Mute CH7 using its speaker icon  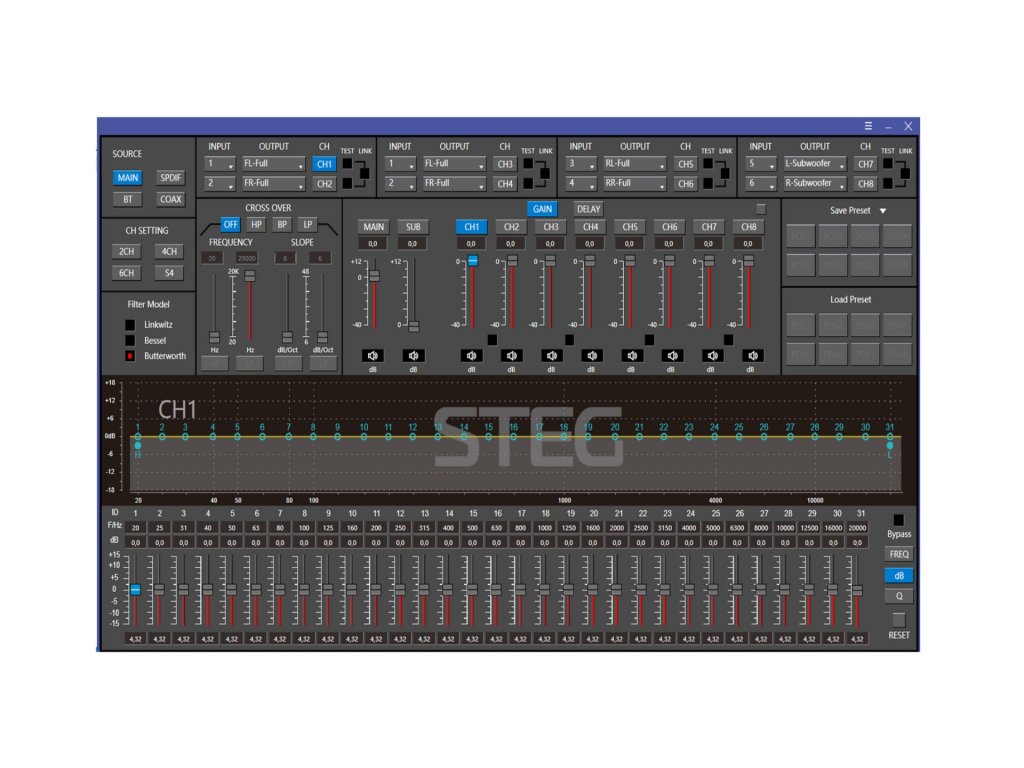712,356
